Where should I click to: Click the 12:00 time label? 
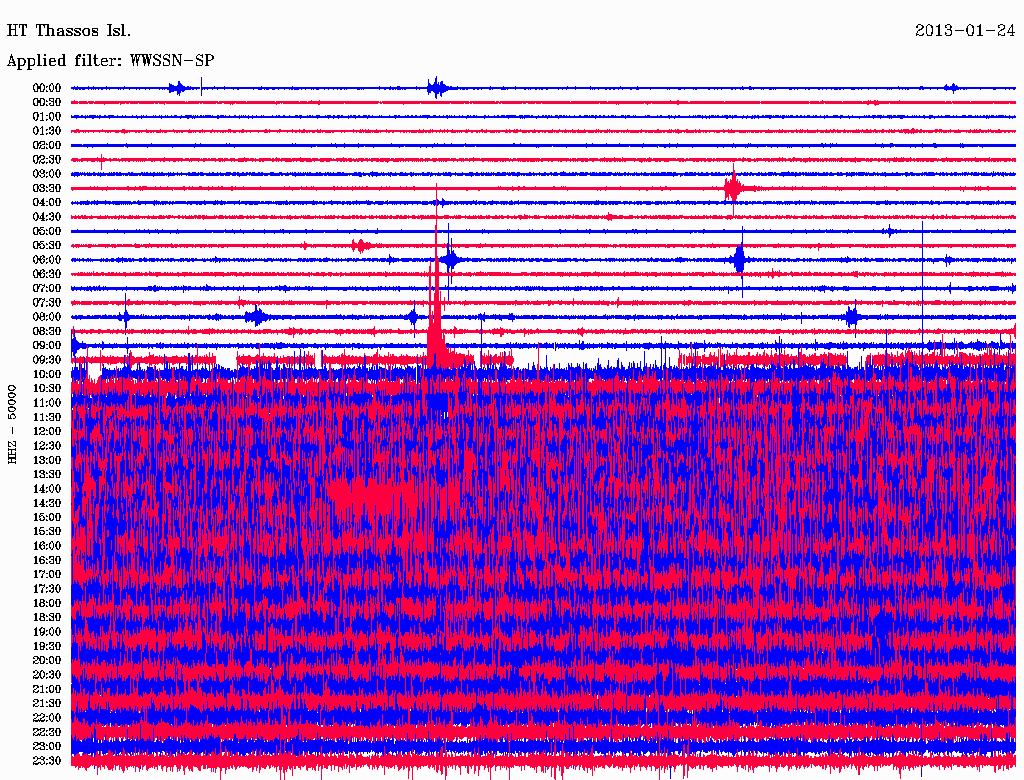(x=47, y=431)
